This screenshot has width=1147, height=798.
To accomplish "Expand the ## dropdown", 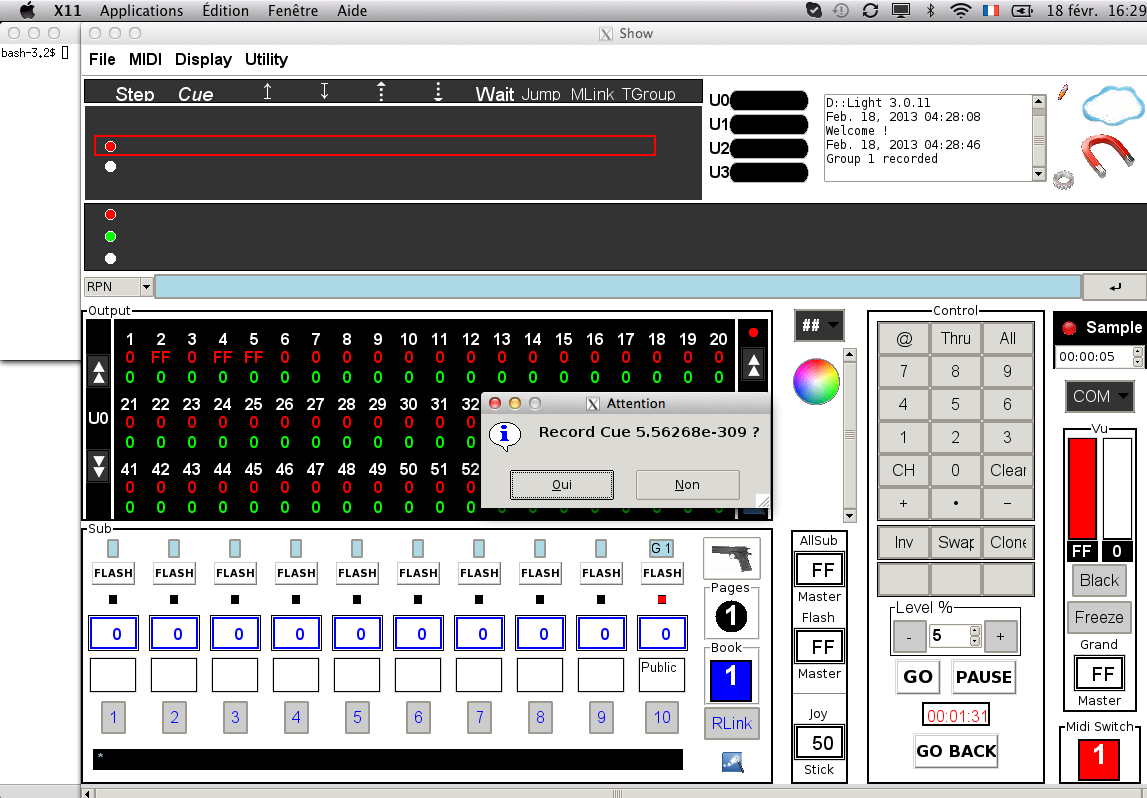I will pos(818,325).
